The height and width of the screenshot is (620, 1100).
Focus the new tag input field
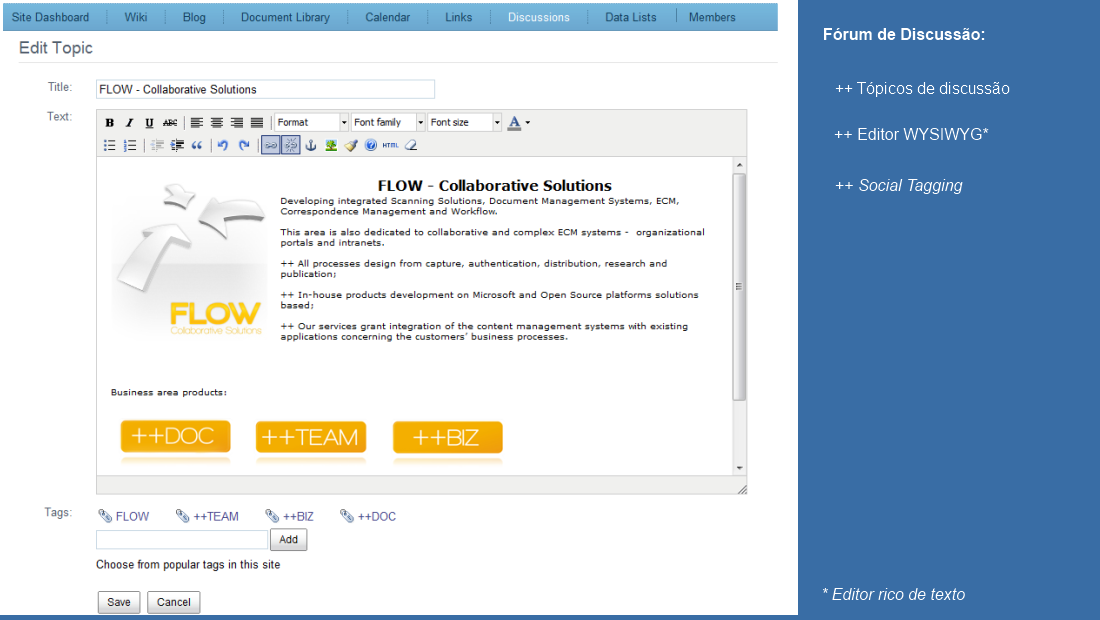(x=182, y=539)
